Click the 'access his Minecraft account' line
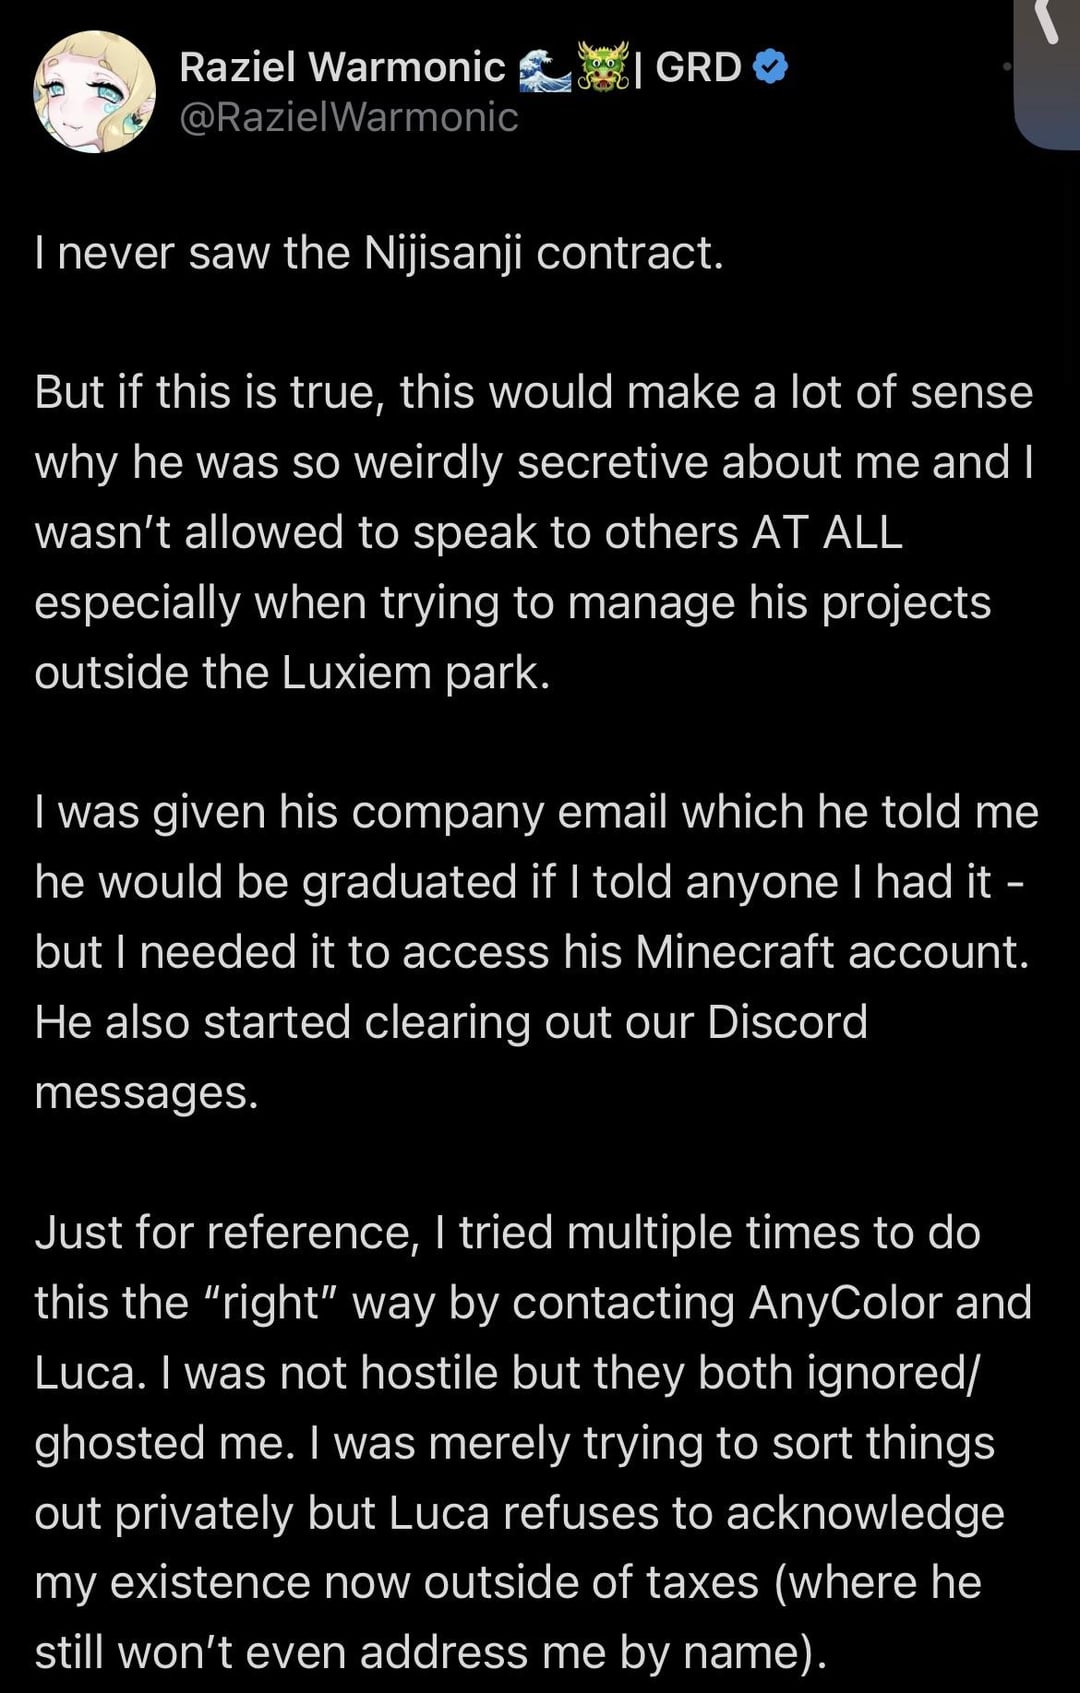This screenshot has width=1080, height=1693. pyautogui.click(x=532, y=952)
